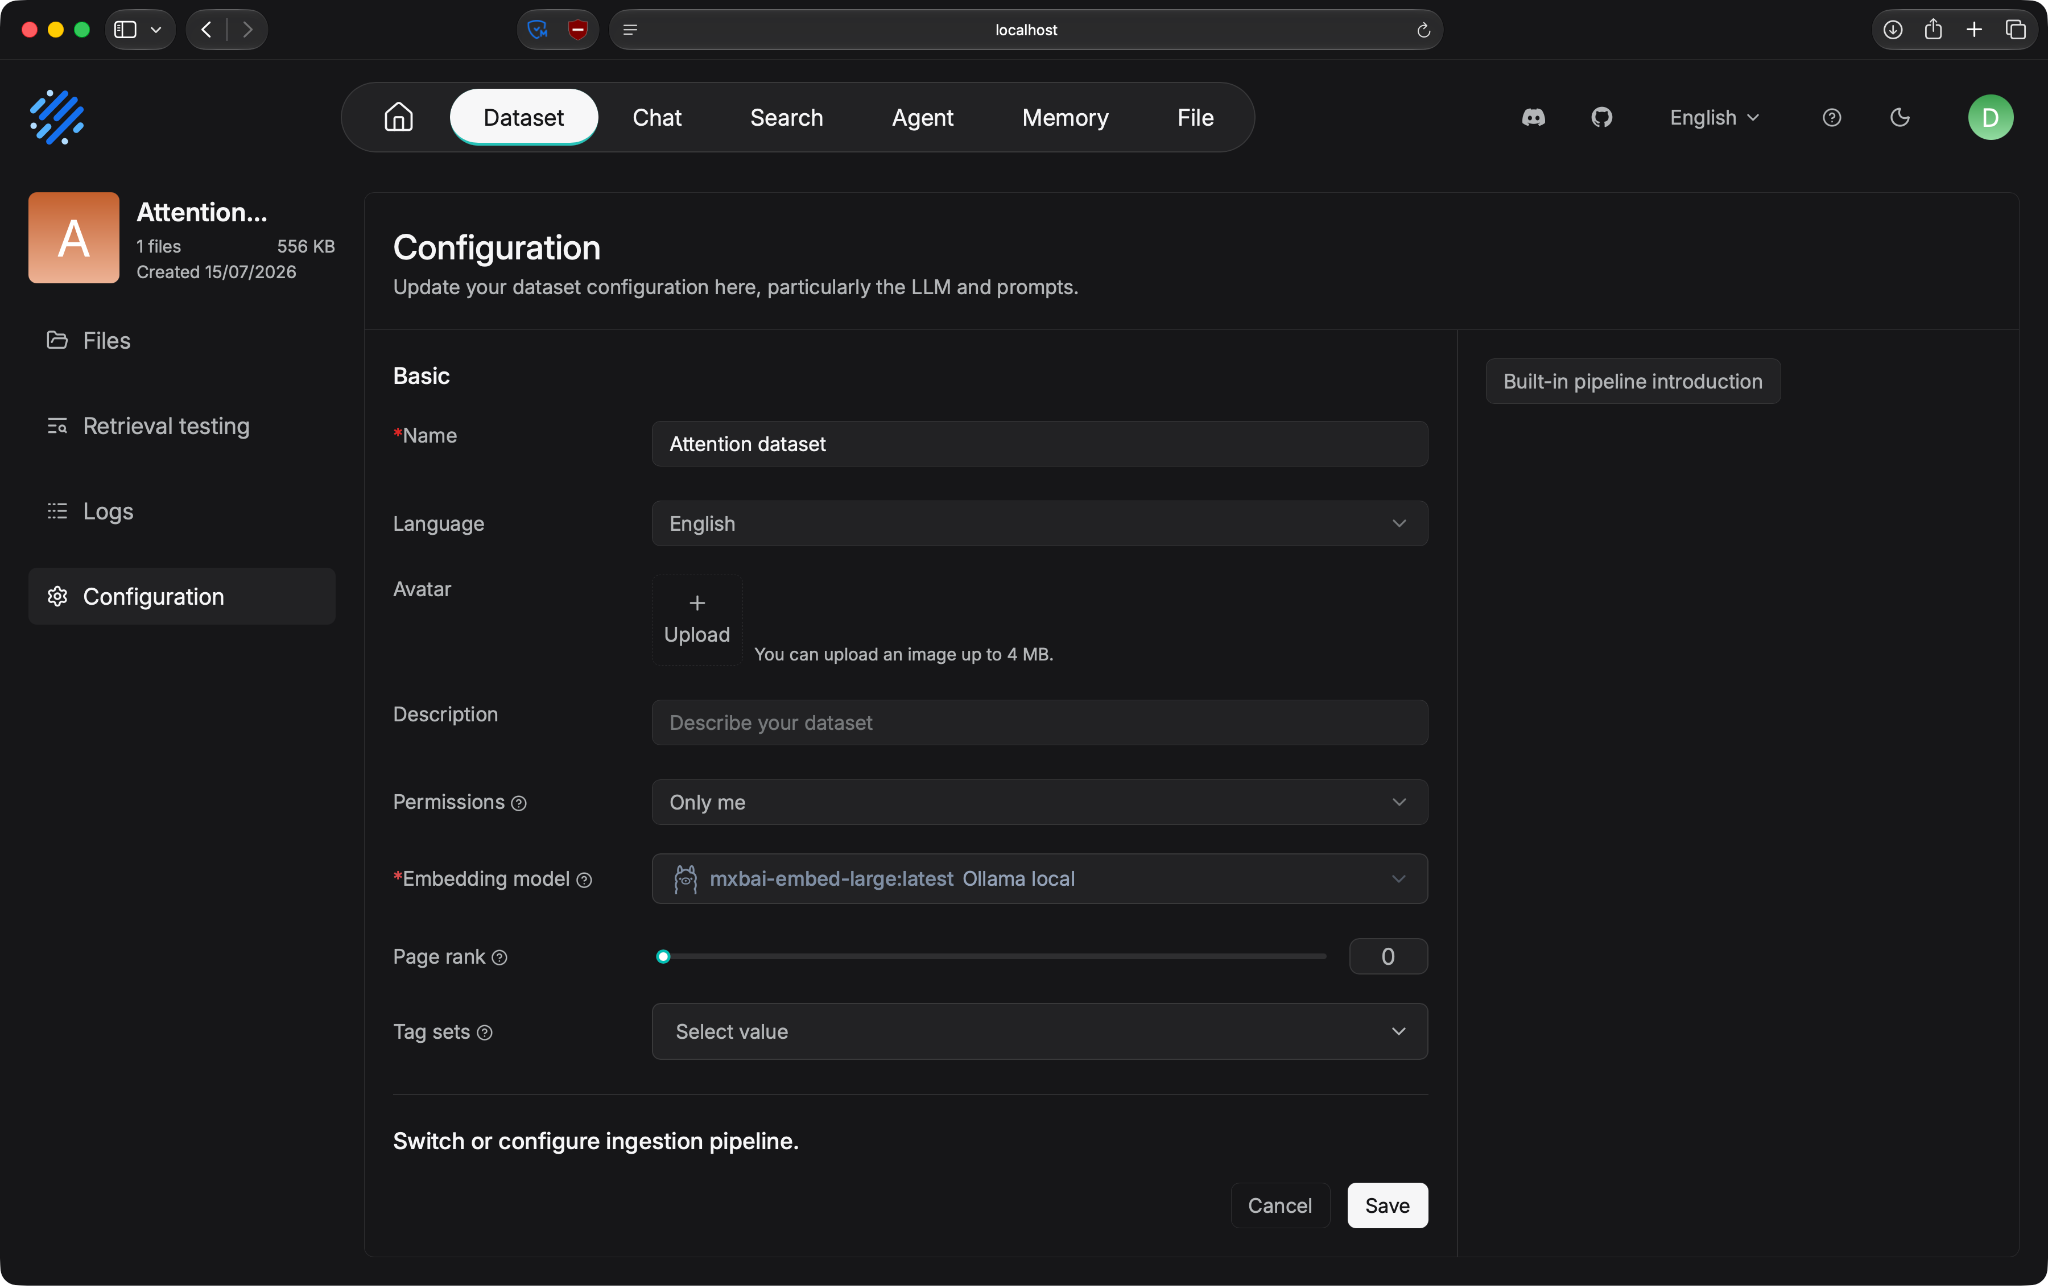Click the 'Created 15/07/2026' text
This screenshot has width=2048, height=1286.
pyautogui.click(x=216, y=272)
